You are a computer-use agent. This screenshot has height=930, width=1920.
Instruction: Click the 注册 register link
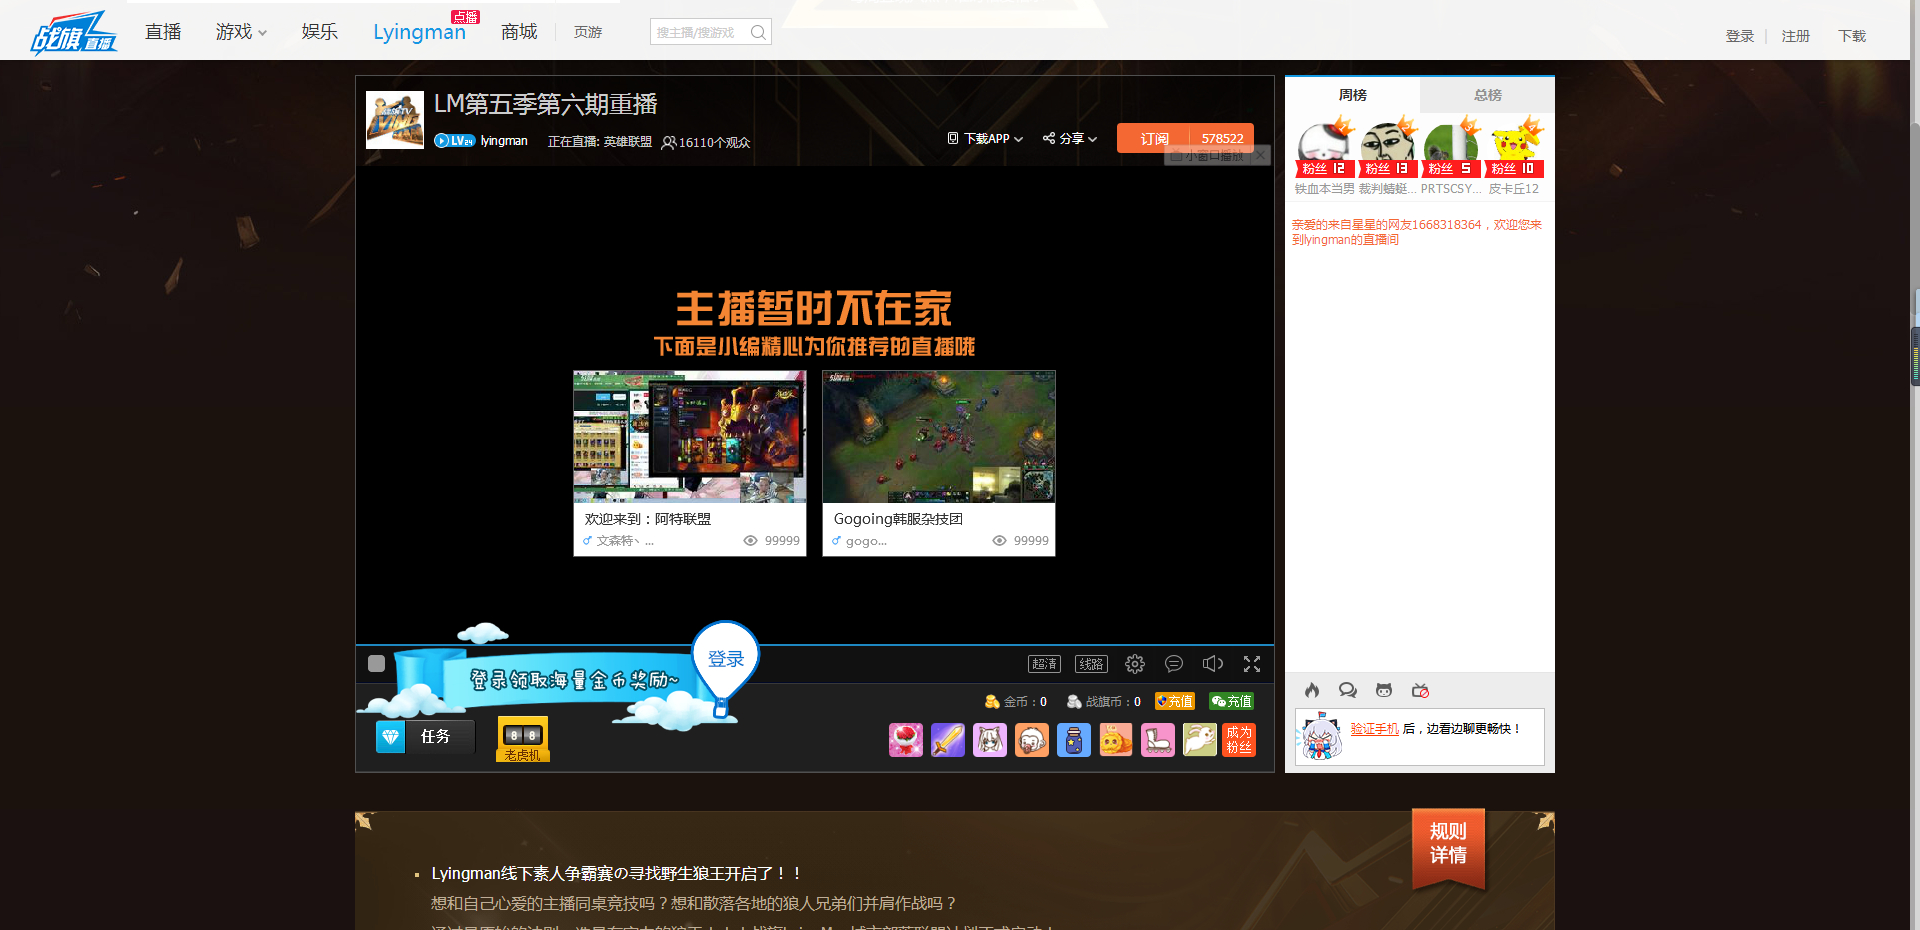[x=1796, y=36]
